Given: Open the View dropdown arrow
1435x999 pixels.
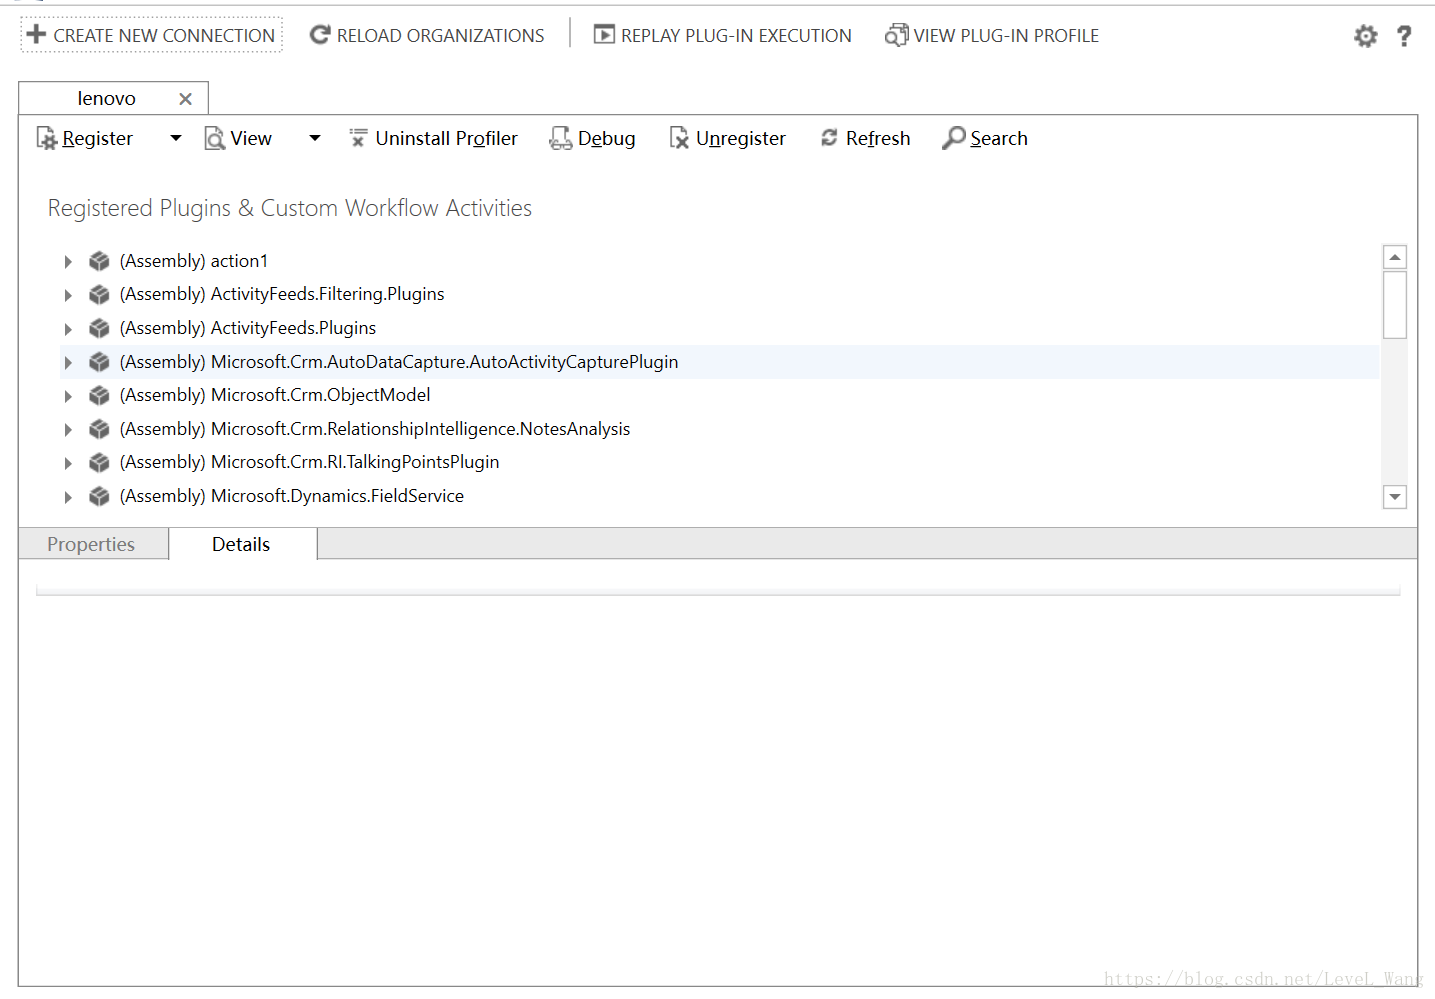Looking at the screenshot, I should (x=315, y=138).
